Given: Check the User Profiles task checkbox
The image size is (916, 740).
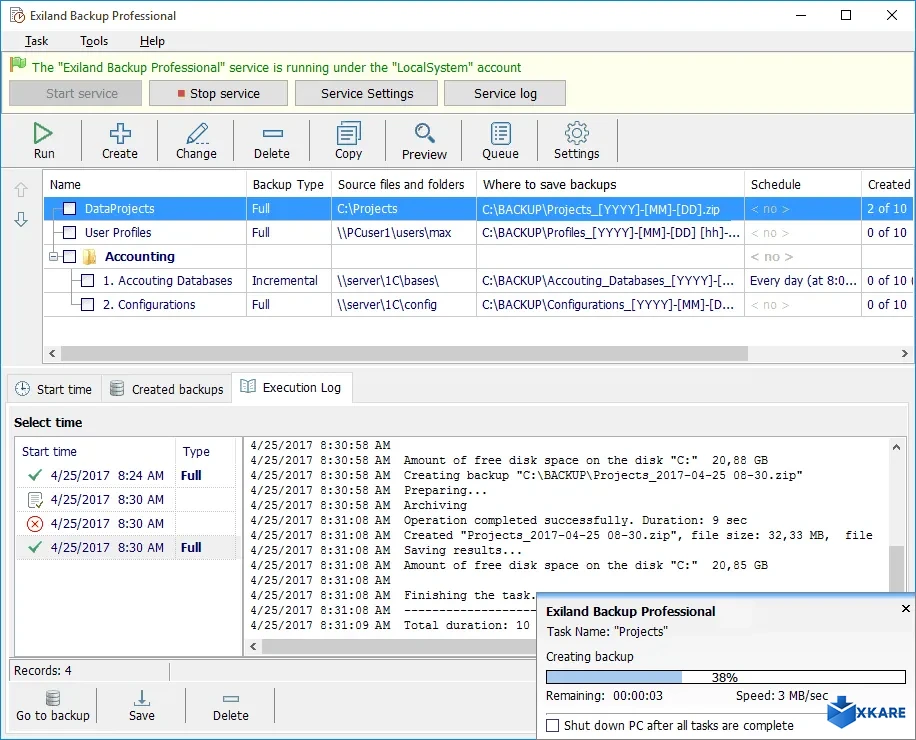Looking at the screenshot, I should coord(70,232).
